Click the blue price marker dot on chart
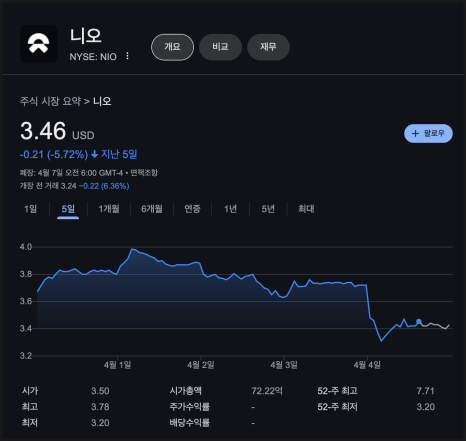Image resolution: width=466 pixels, height=441 pixels. point(419,322)
